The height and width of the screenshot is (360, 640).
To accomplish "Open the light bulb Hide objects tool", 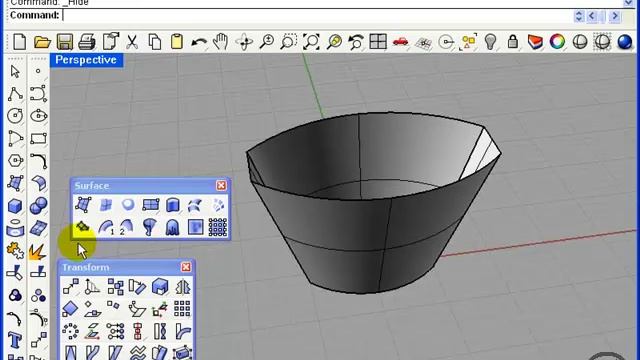I will (x=490, y=42).
